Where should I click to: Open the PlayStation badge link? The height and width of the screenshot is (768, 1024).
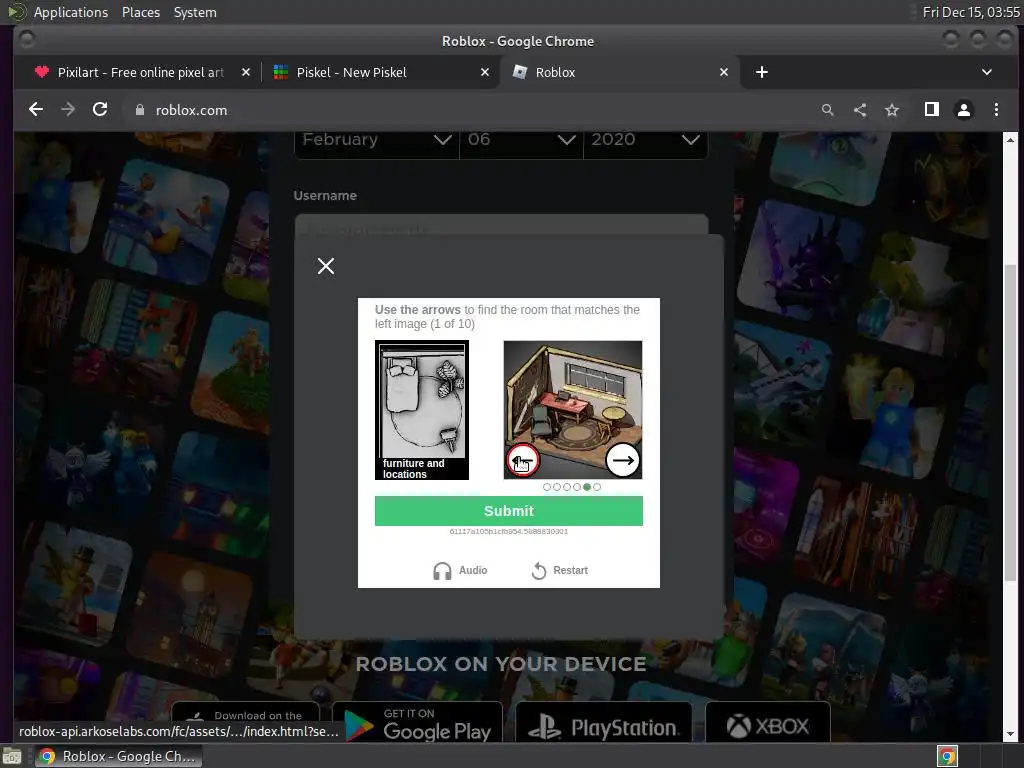coord(603,722)
